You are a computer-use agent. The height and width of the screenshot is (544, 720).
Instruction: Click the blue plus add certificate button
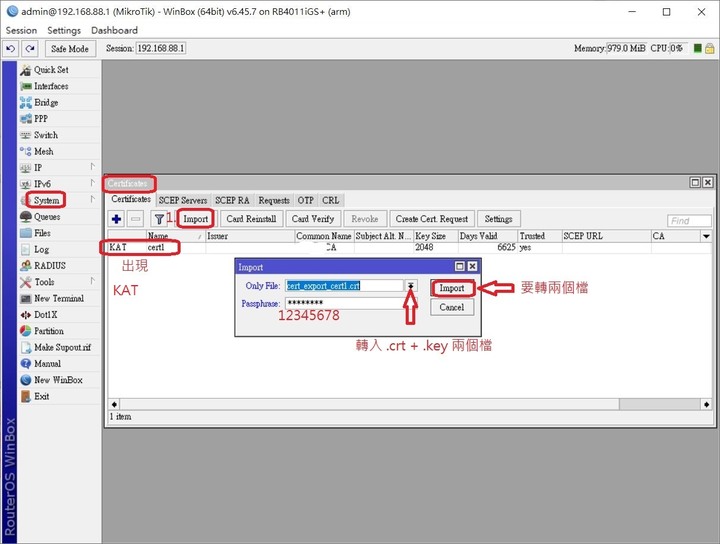click(117, 219)
